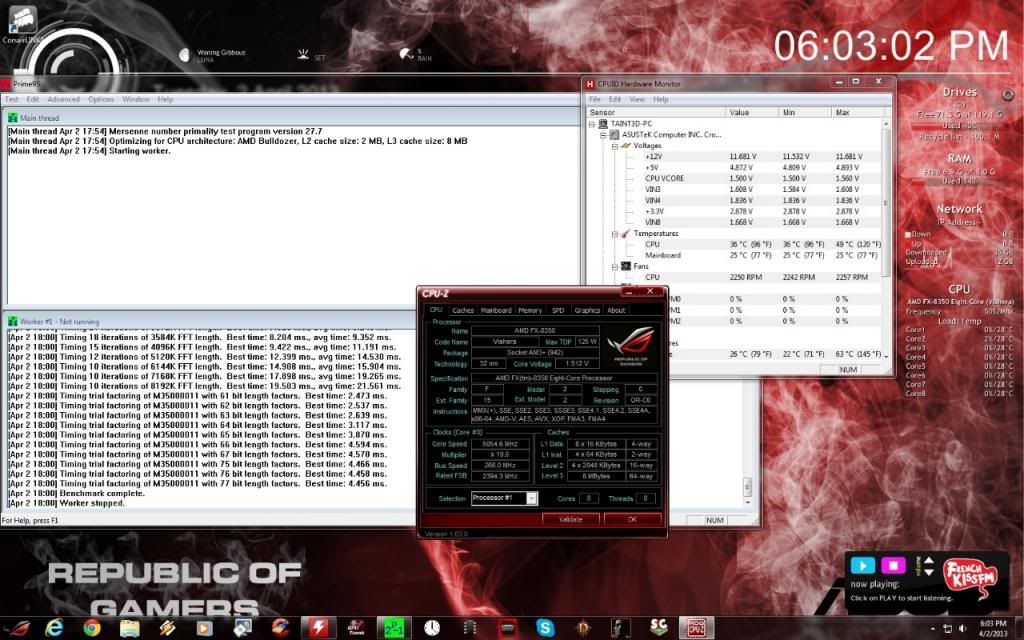Switch to the Memory tab in CPU-Z
1024x640 pixels.
[530, 310]
